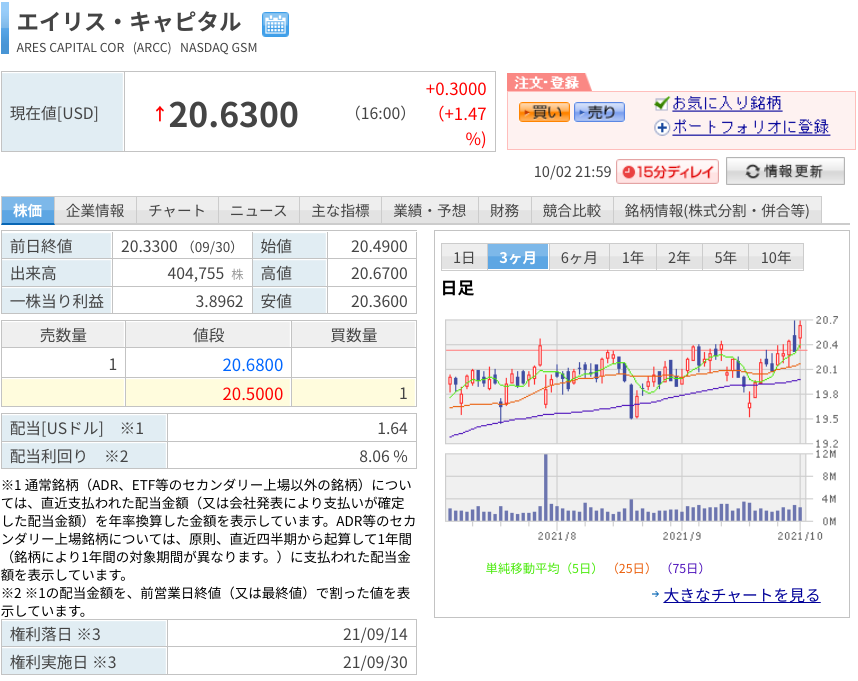Screen dimensions: 858x681
Task: Click the current price 20.6300
Action: 233,115
